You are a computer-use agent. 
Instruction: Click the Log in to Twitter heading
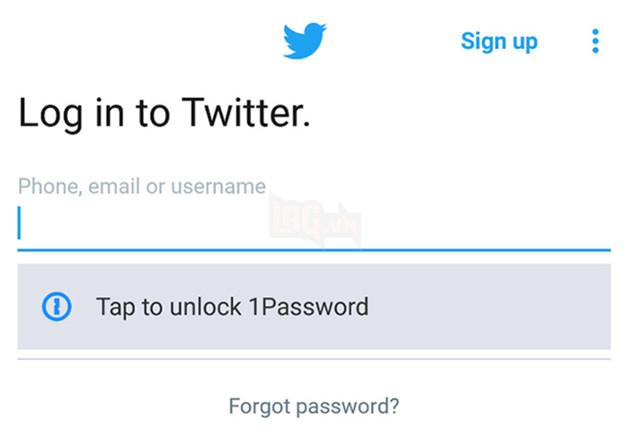click(x=164, y=114)
